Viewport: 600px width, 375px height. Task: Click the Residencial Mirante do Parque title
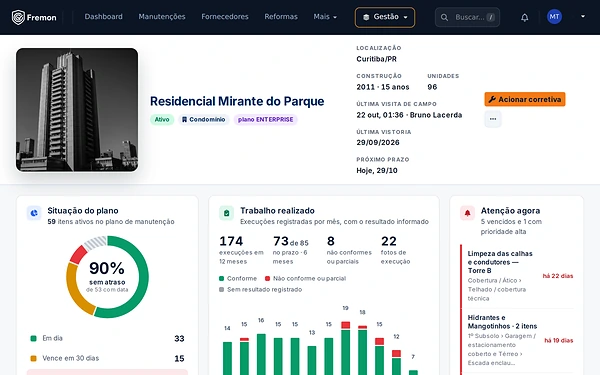[237, 101]
